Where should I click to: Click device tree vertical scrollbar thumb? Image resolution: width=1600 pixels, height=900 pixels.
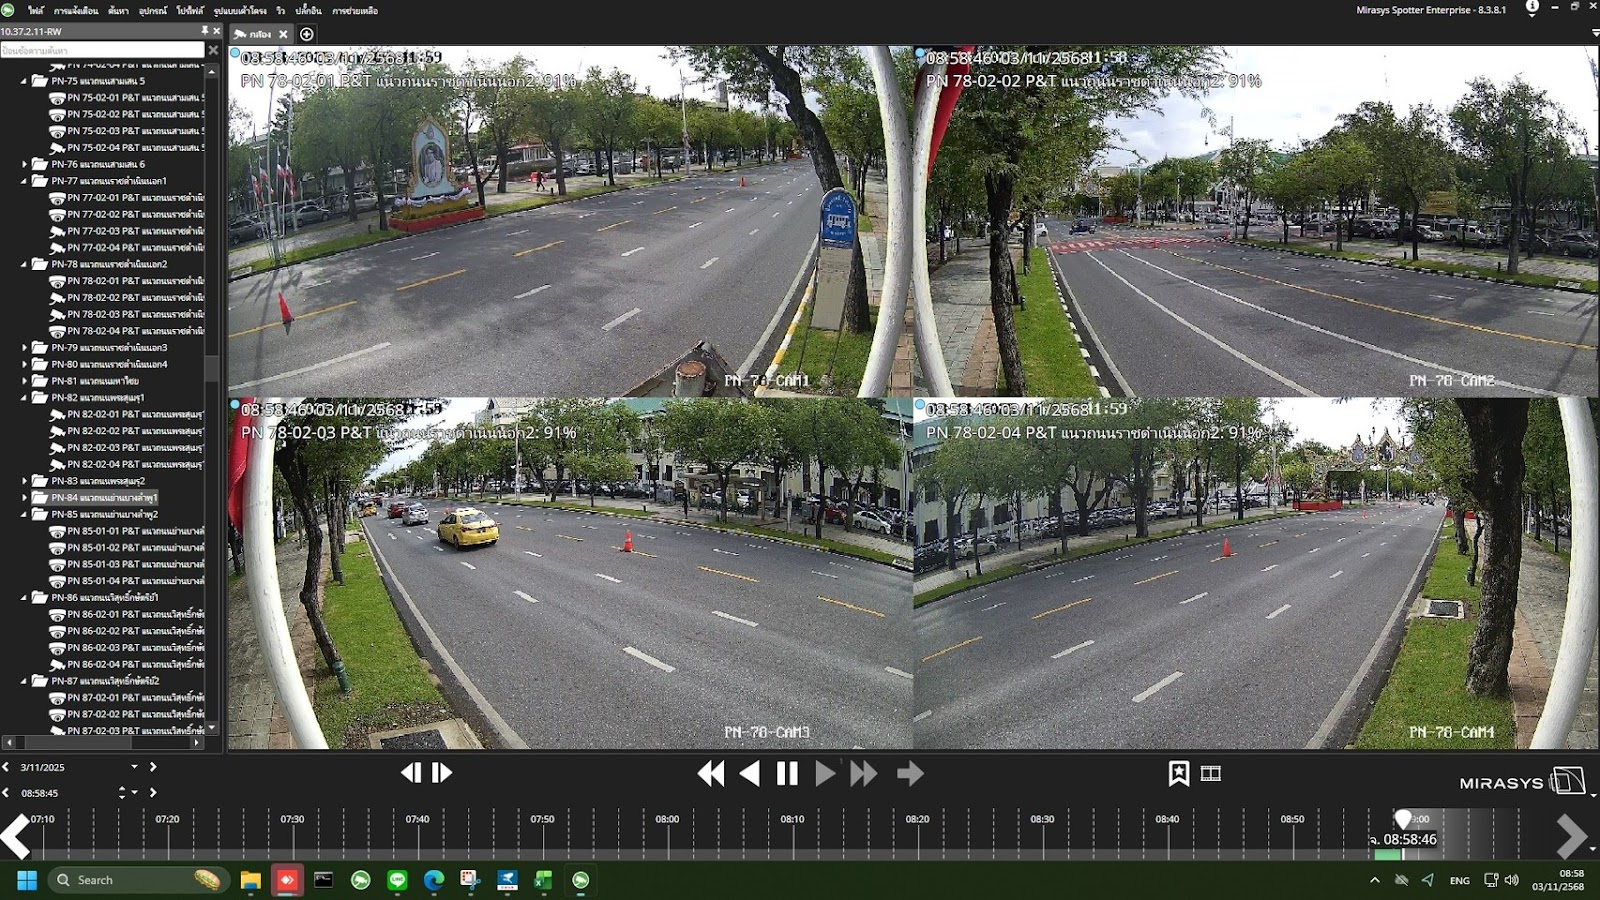click(211, 368)
